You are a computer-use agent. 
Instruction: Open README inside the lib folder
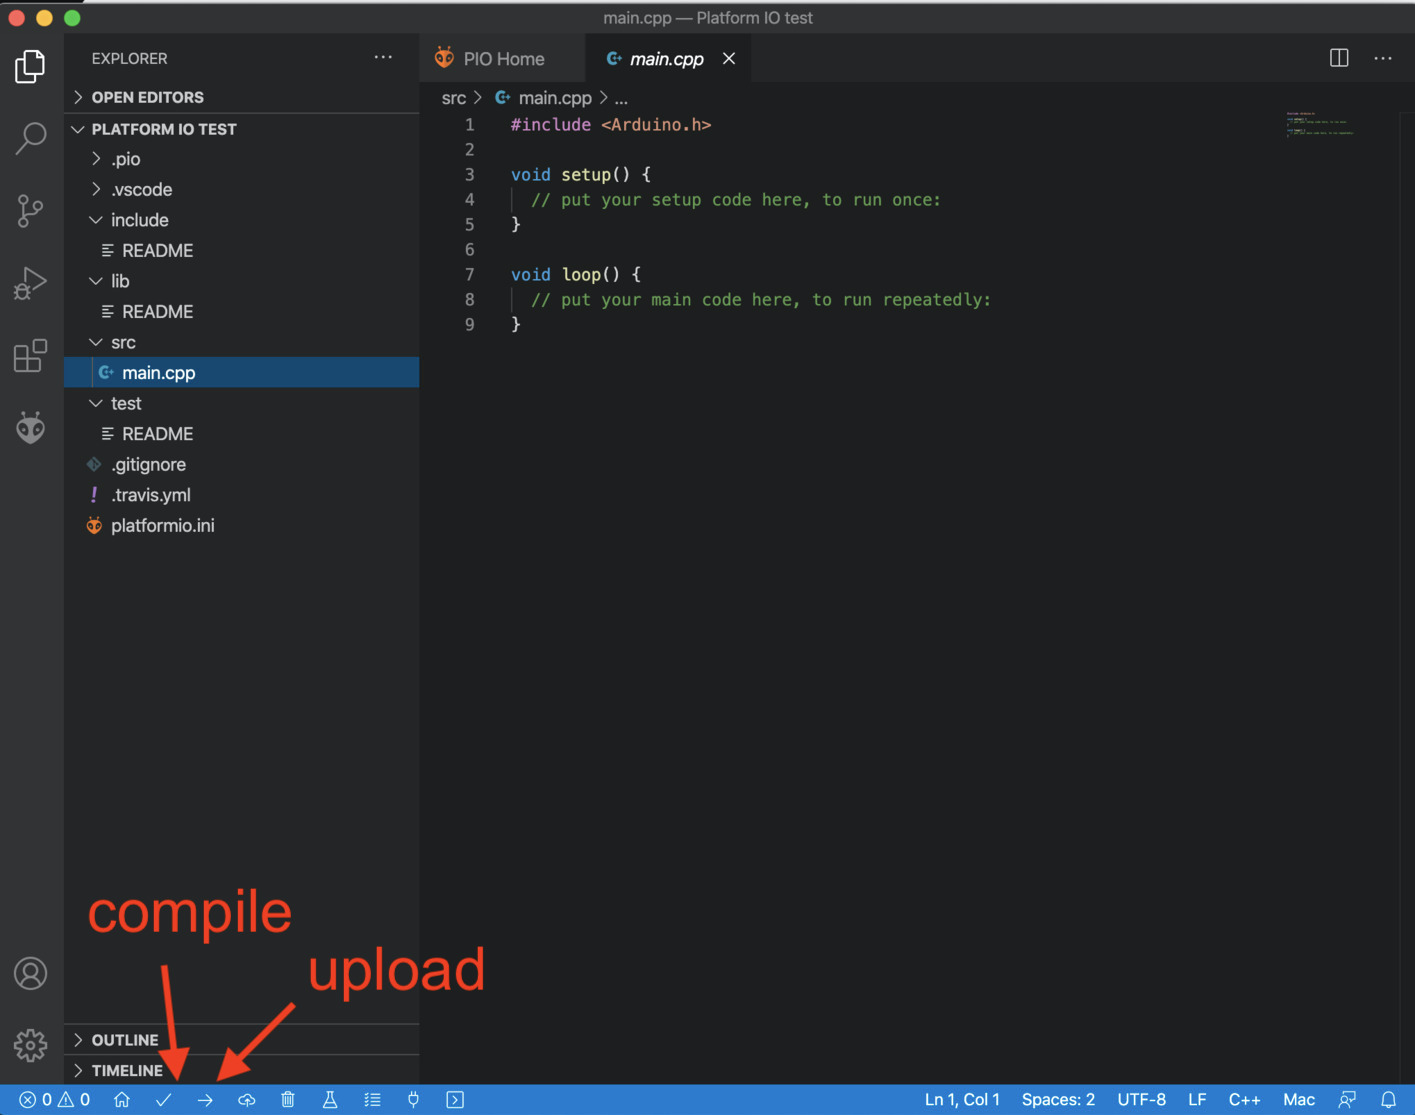(x=241, y=311)
